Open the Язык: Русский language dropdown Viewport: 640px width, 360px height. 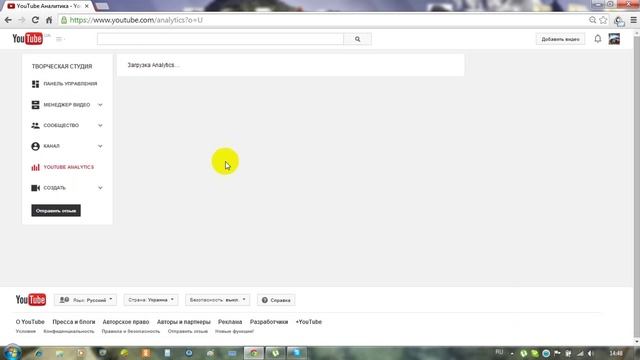(x=85, y=300)
